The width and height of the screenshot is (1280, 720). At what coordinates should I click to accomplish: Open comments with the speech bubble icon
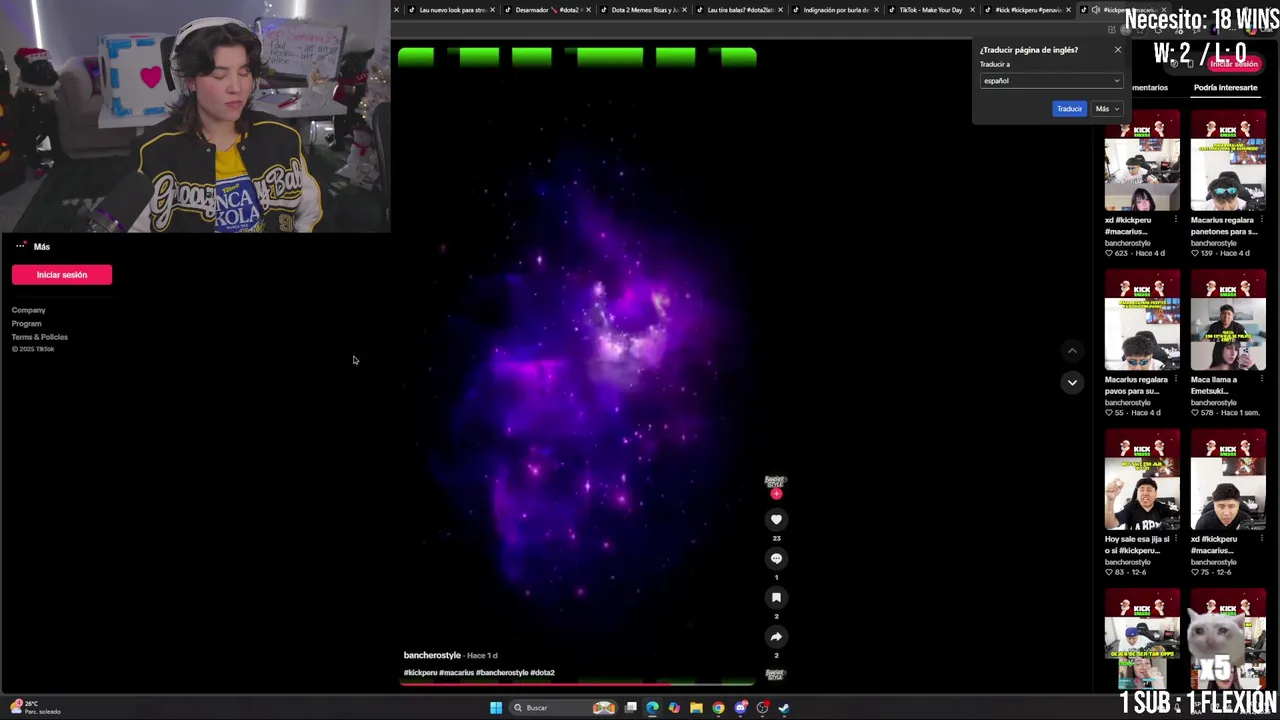pyautogui.click(x=776, y=558)
